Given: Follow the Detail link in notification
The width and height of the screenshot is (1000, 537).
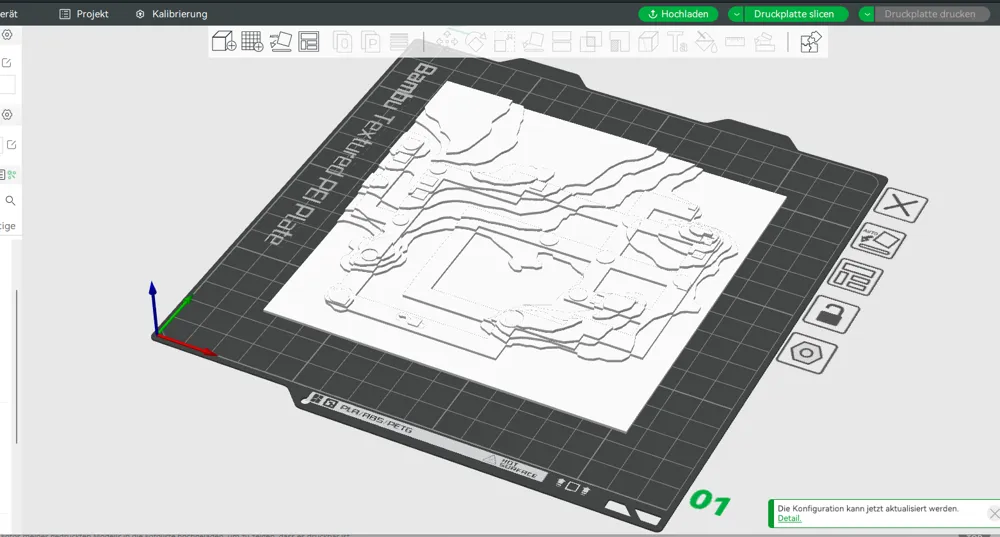Looking at the screenshot, I should coord(789,519).
